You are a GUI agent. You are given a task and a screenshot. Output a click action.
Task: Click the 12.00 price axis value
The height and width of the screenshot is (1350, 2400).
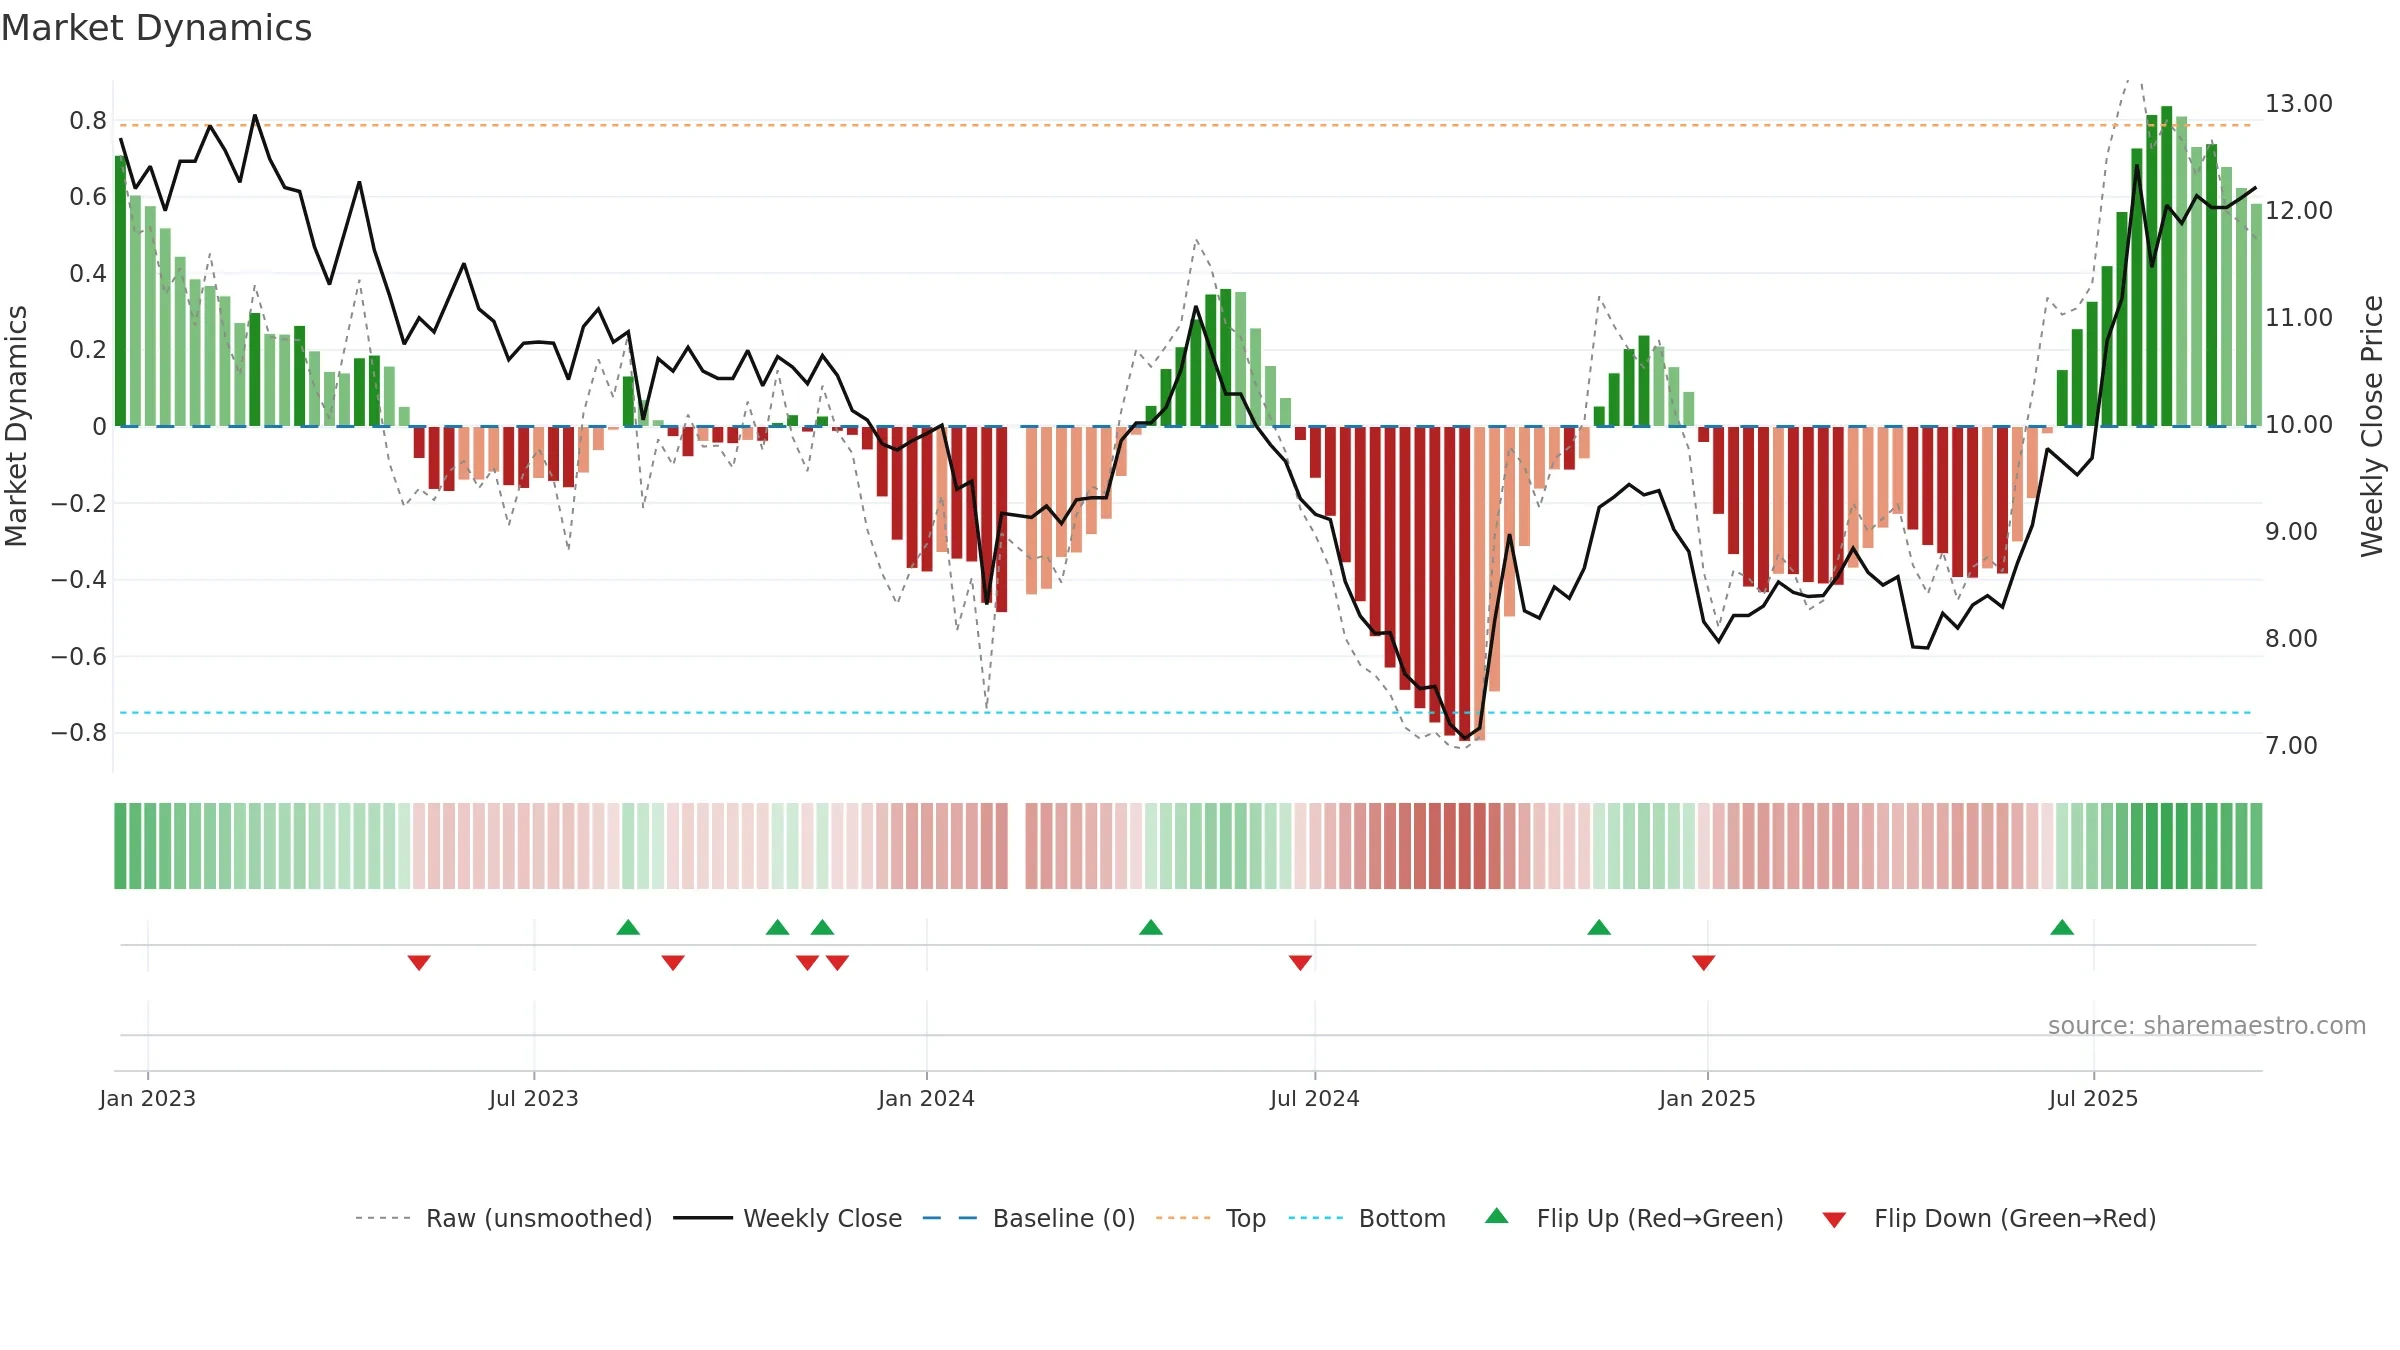click(2299, 210)
